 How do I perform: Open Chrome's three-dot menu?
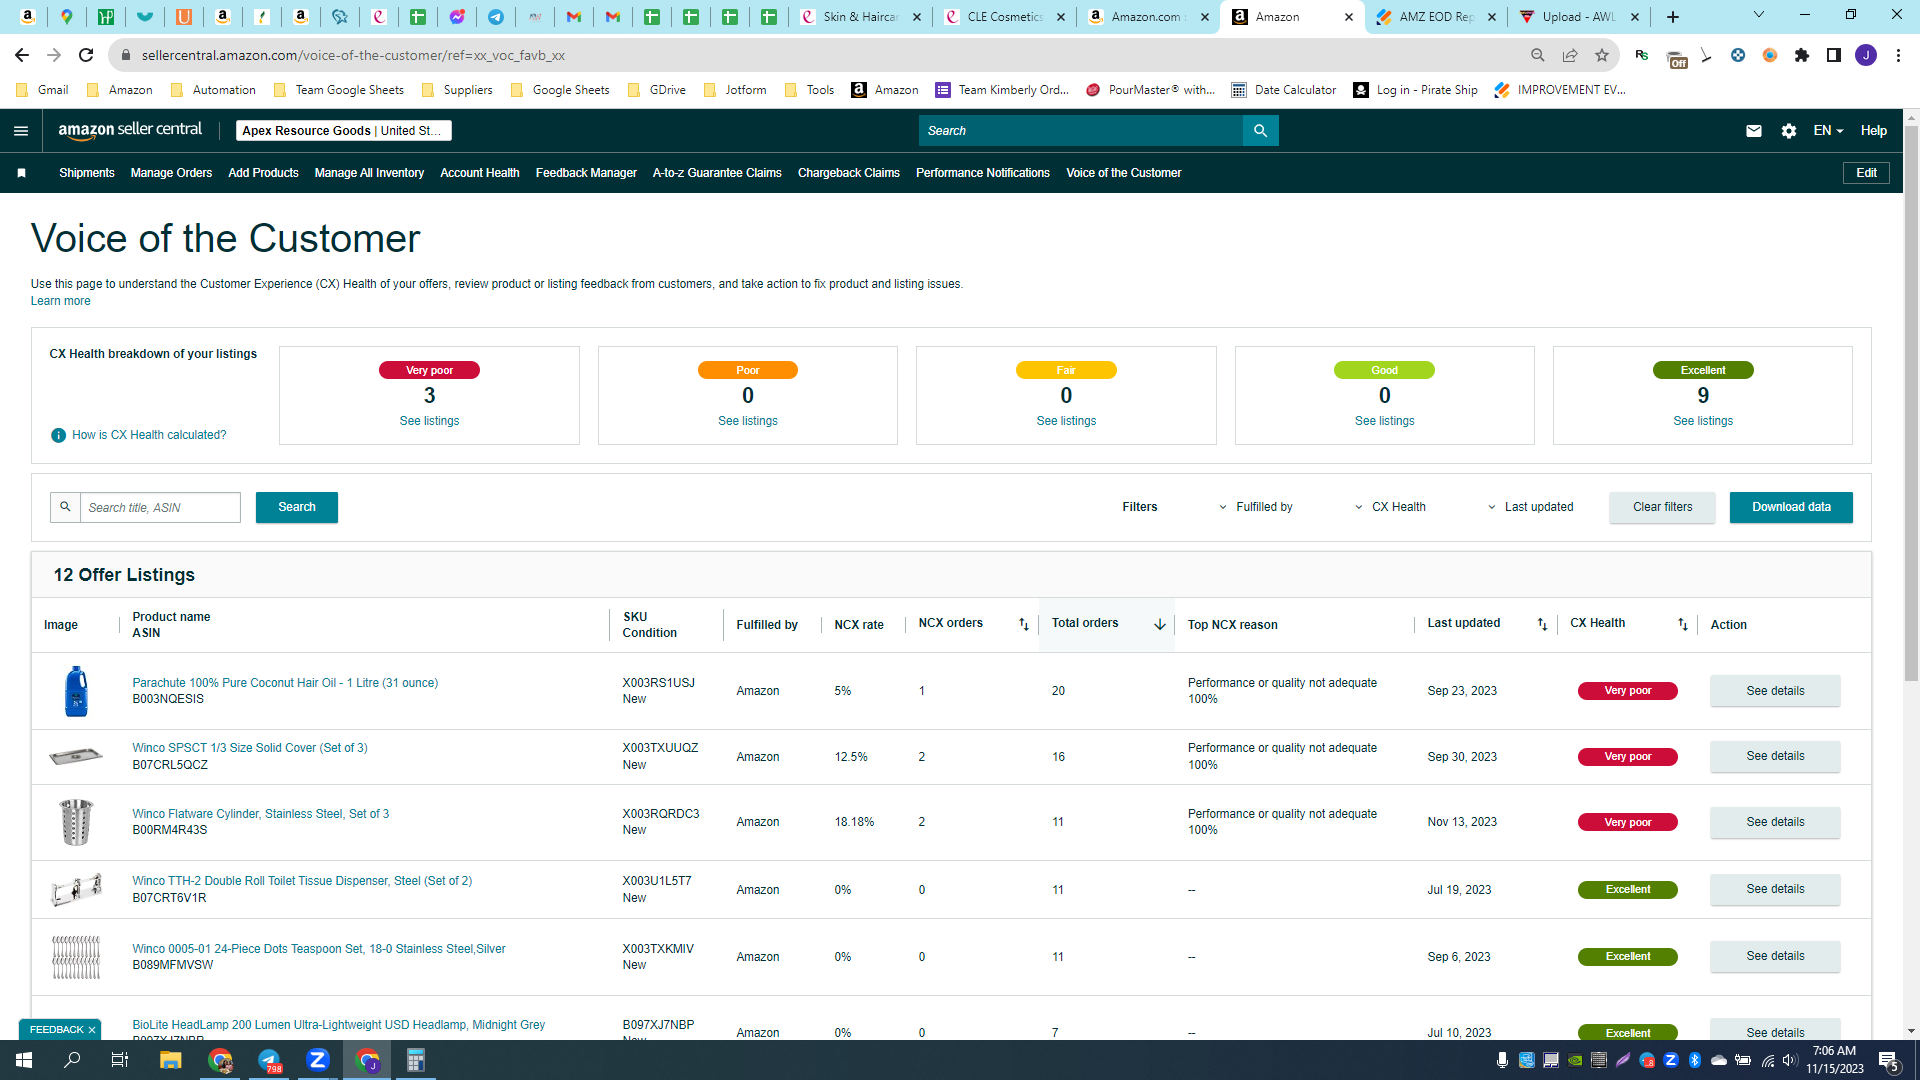point(1898,55)
